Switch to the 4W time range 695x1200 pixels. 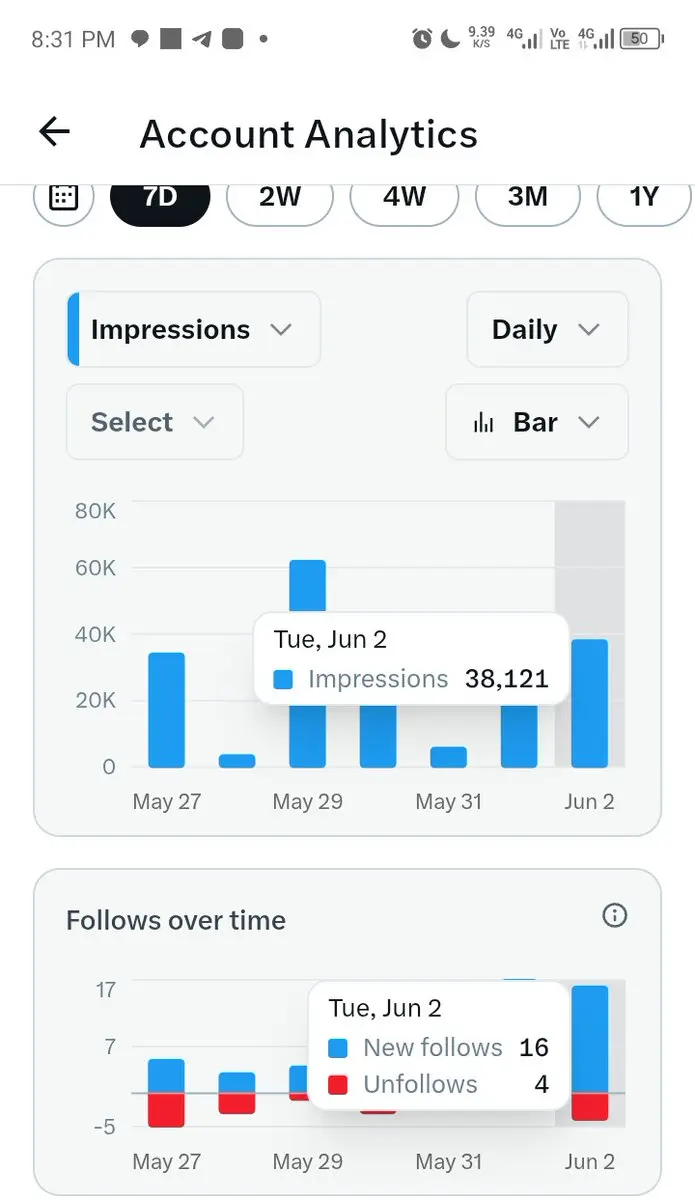(x=404, y=196)
